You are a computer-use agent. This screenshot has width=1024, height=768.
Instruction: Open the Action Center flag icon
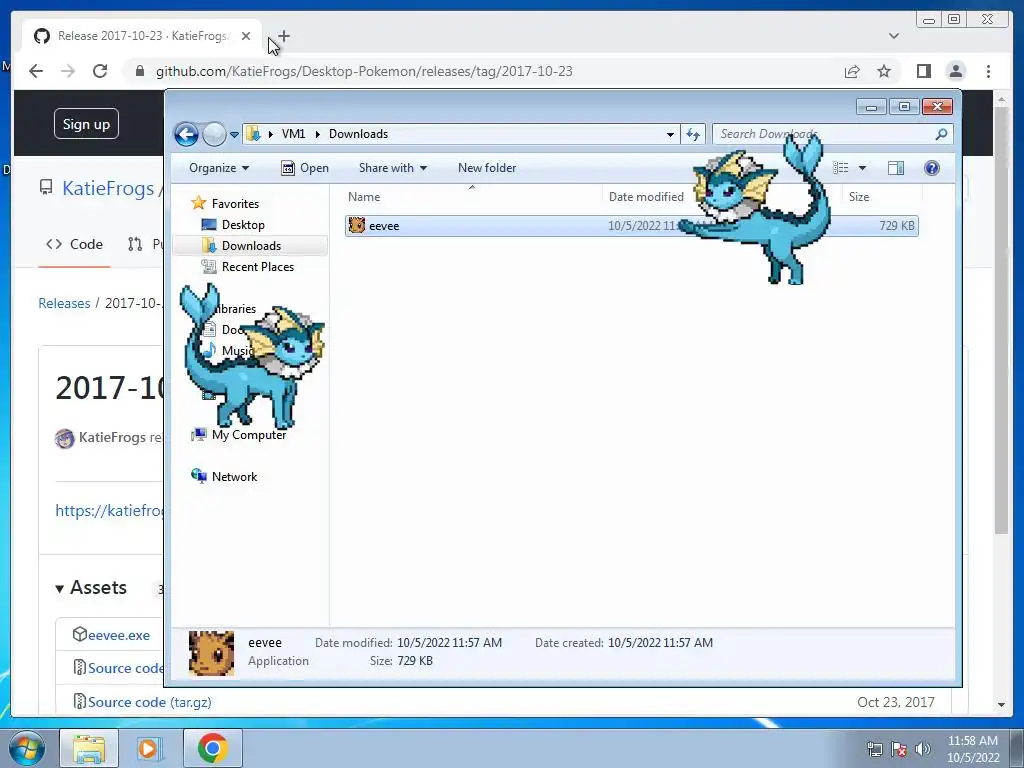[899, 749]
